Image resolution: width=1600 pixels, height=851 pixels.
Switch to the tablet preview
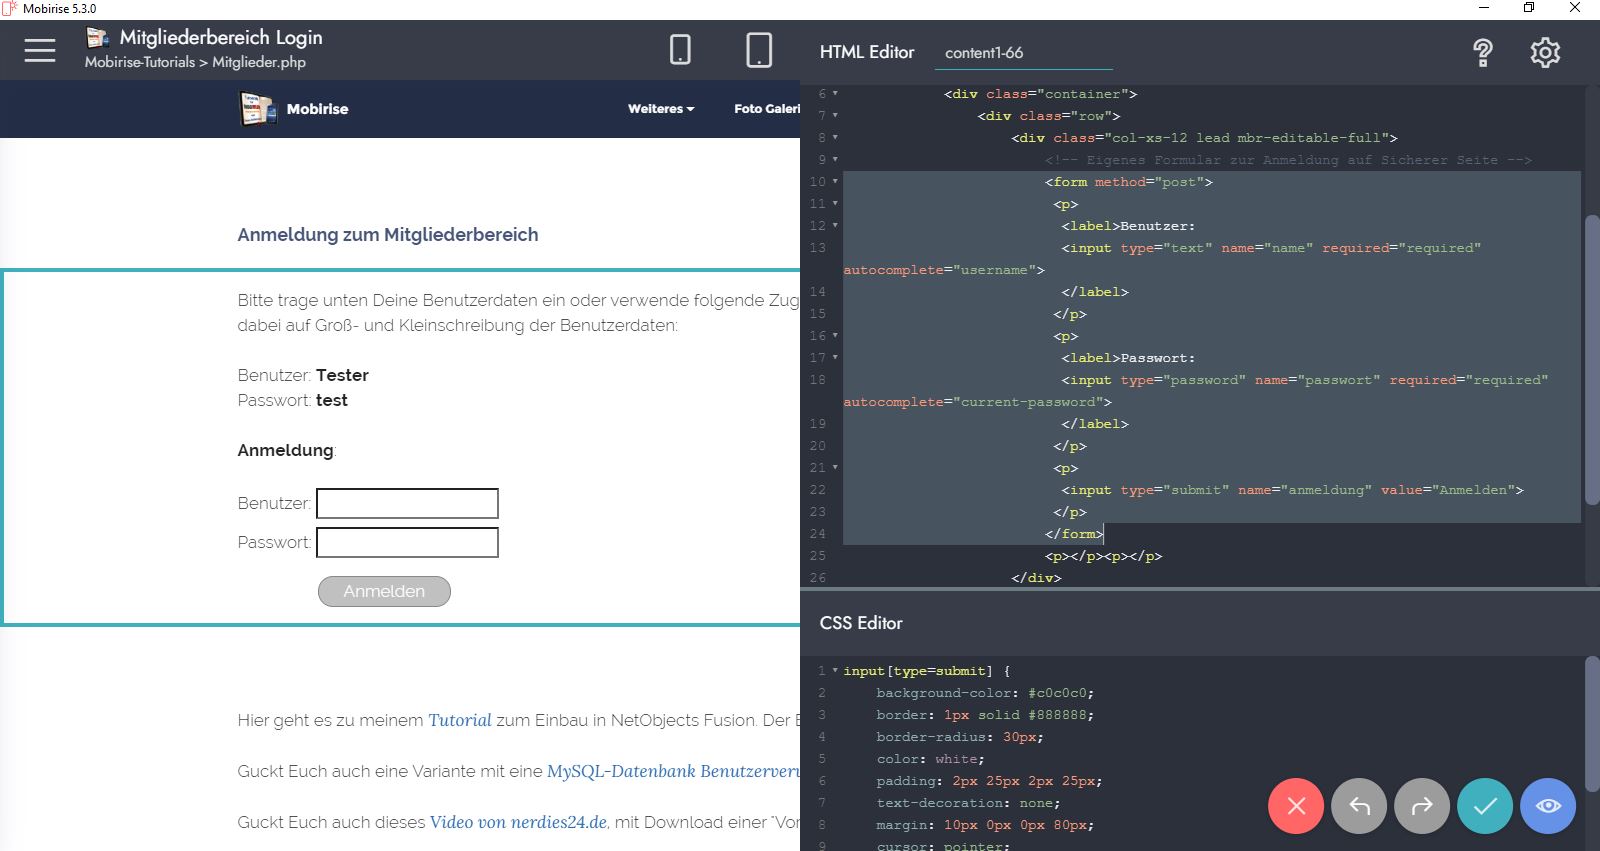(759, 50)
